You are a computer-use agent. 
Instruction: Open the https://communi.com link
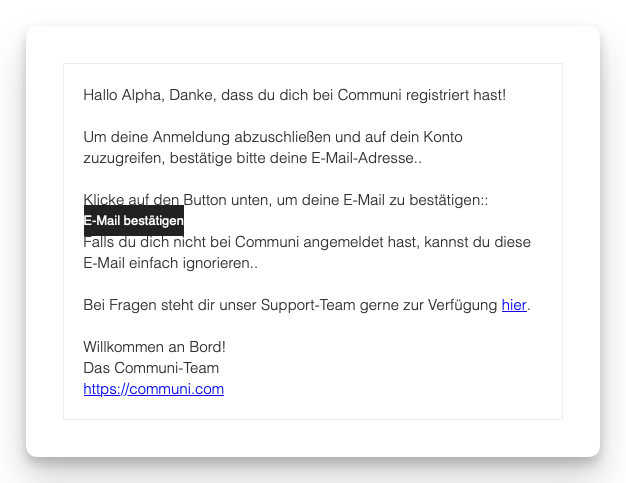pos(153,389)
